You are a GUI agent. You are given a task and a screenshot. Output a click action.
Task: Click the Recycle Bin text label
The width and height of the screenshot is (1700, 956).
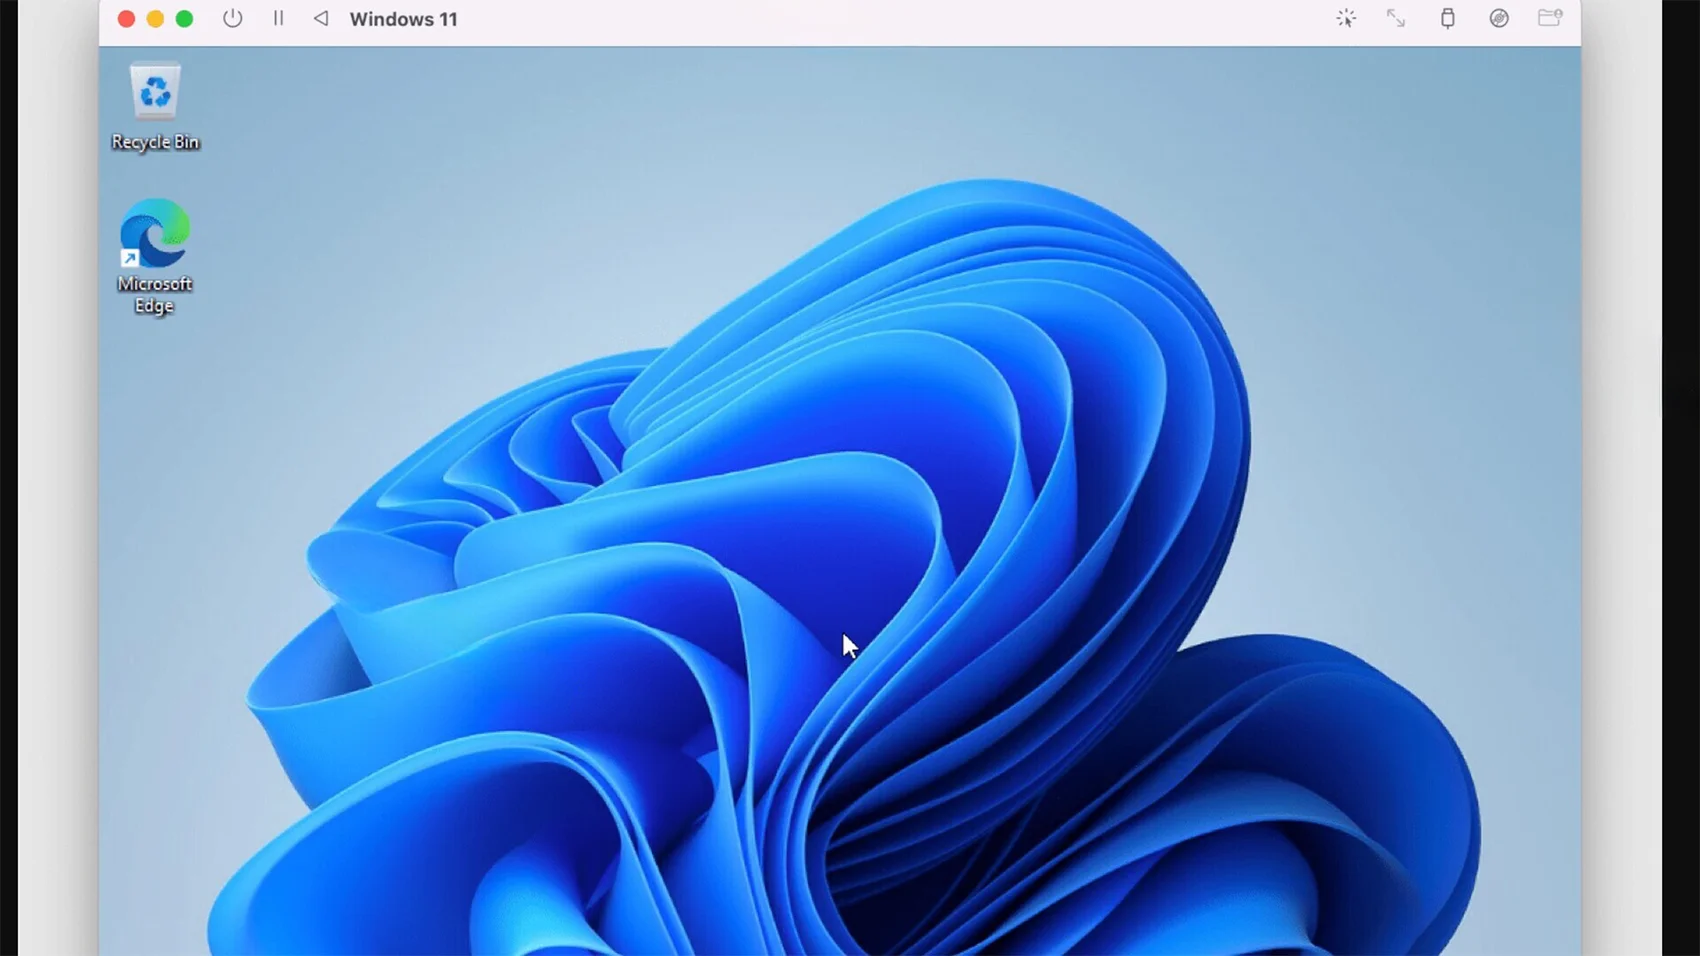(155, 142)
